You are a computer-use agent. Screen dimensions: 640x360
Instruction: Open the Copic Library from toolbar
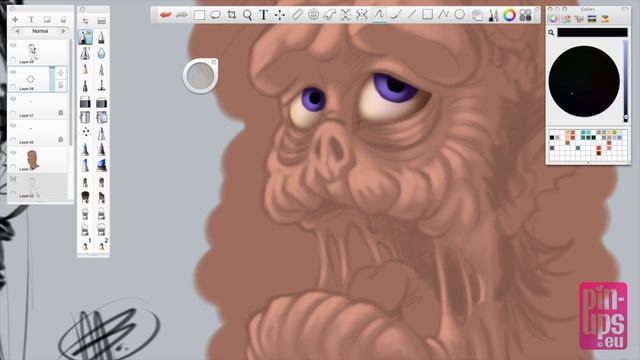tap(525, 16)
